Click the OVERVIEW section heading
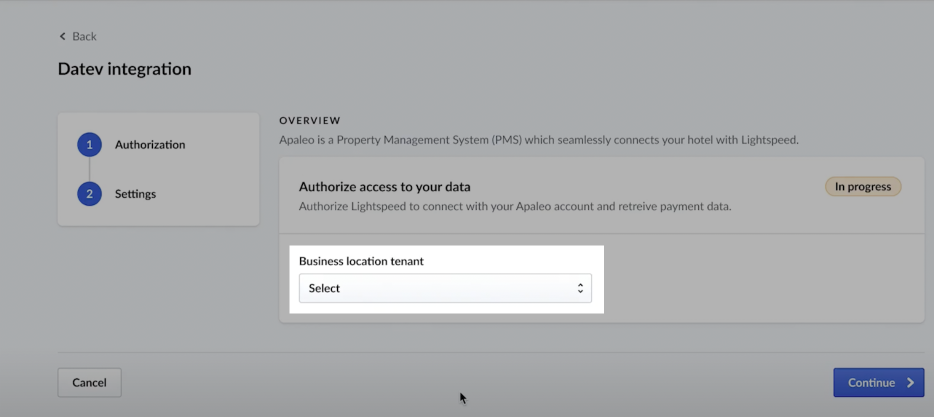This screenshot has width=934, height=417. click(310, 121)
